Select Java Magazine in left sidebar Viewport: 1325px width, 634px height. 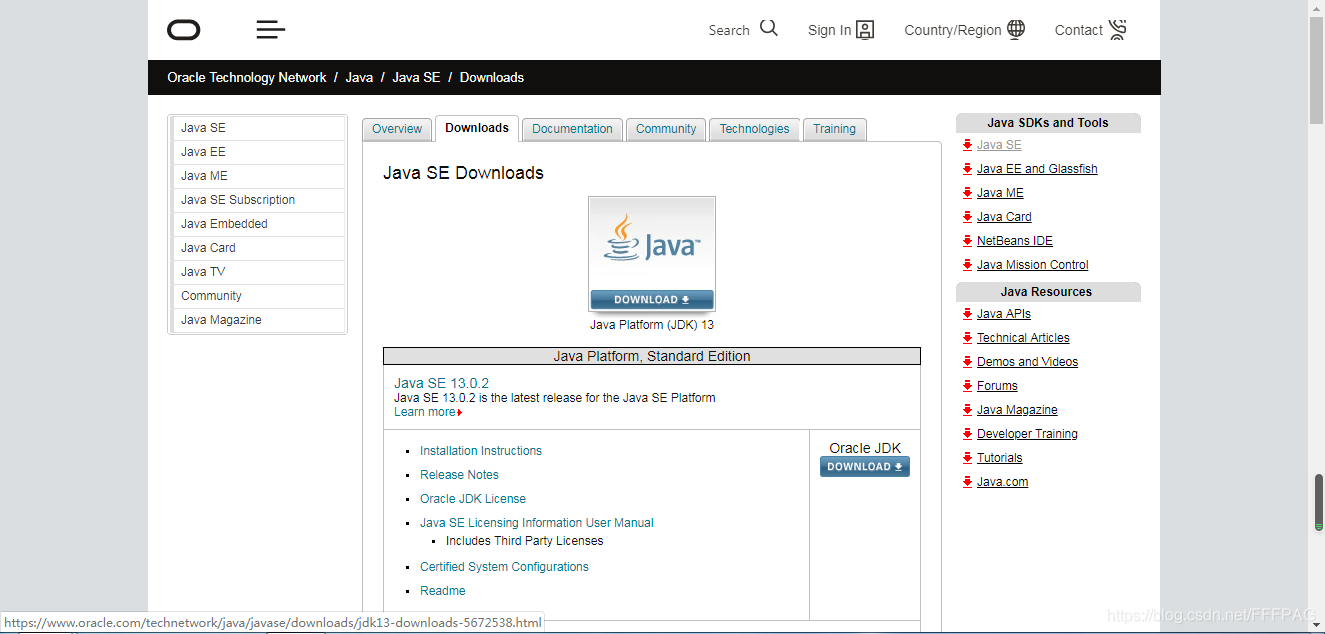pos(259,320)
